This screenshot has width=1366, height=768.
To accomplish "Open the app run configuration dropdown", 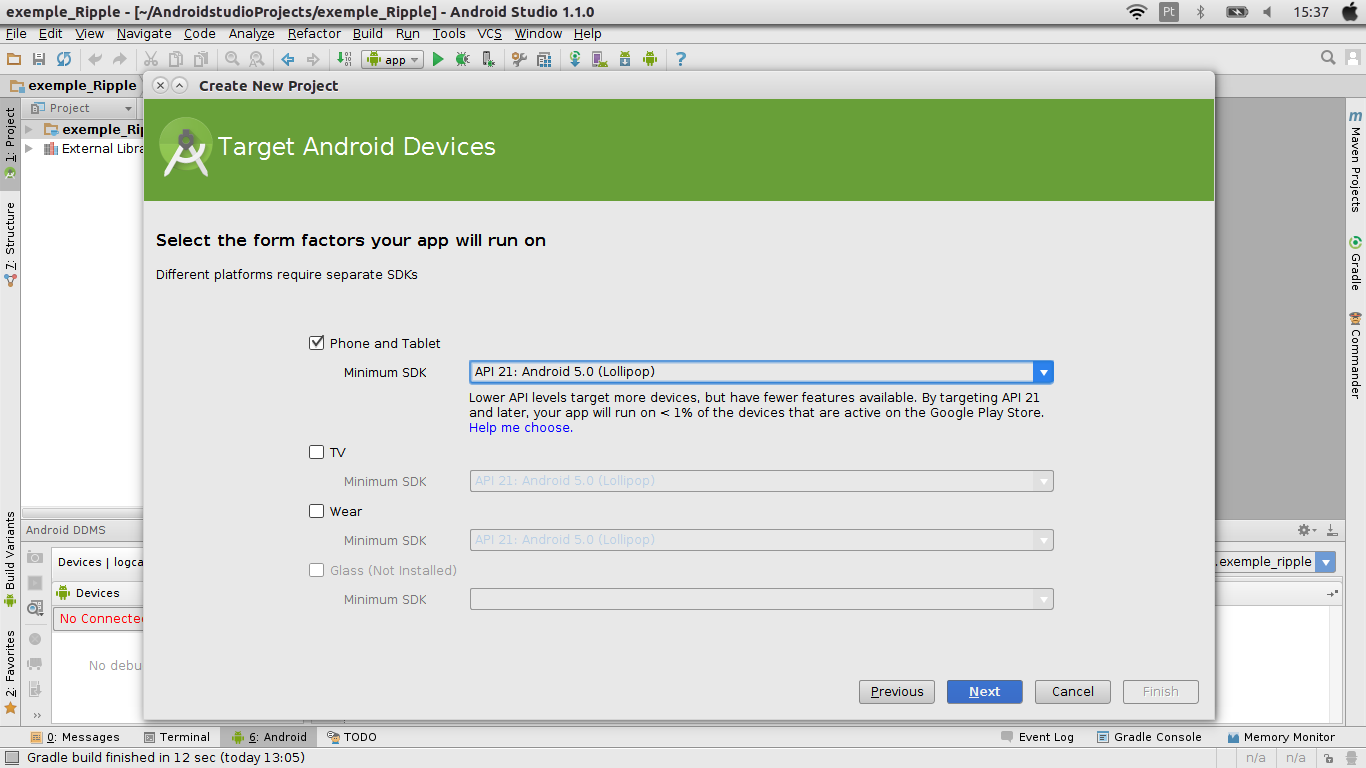I will 393,59.
